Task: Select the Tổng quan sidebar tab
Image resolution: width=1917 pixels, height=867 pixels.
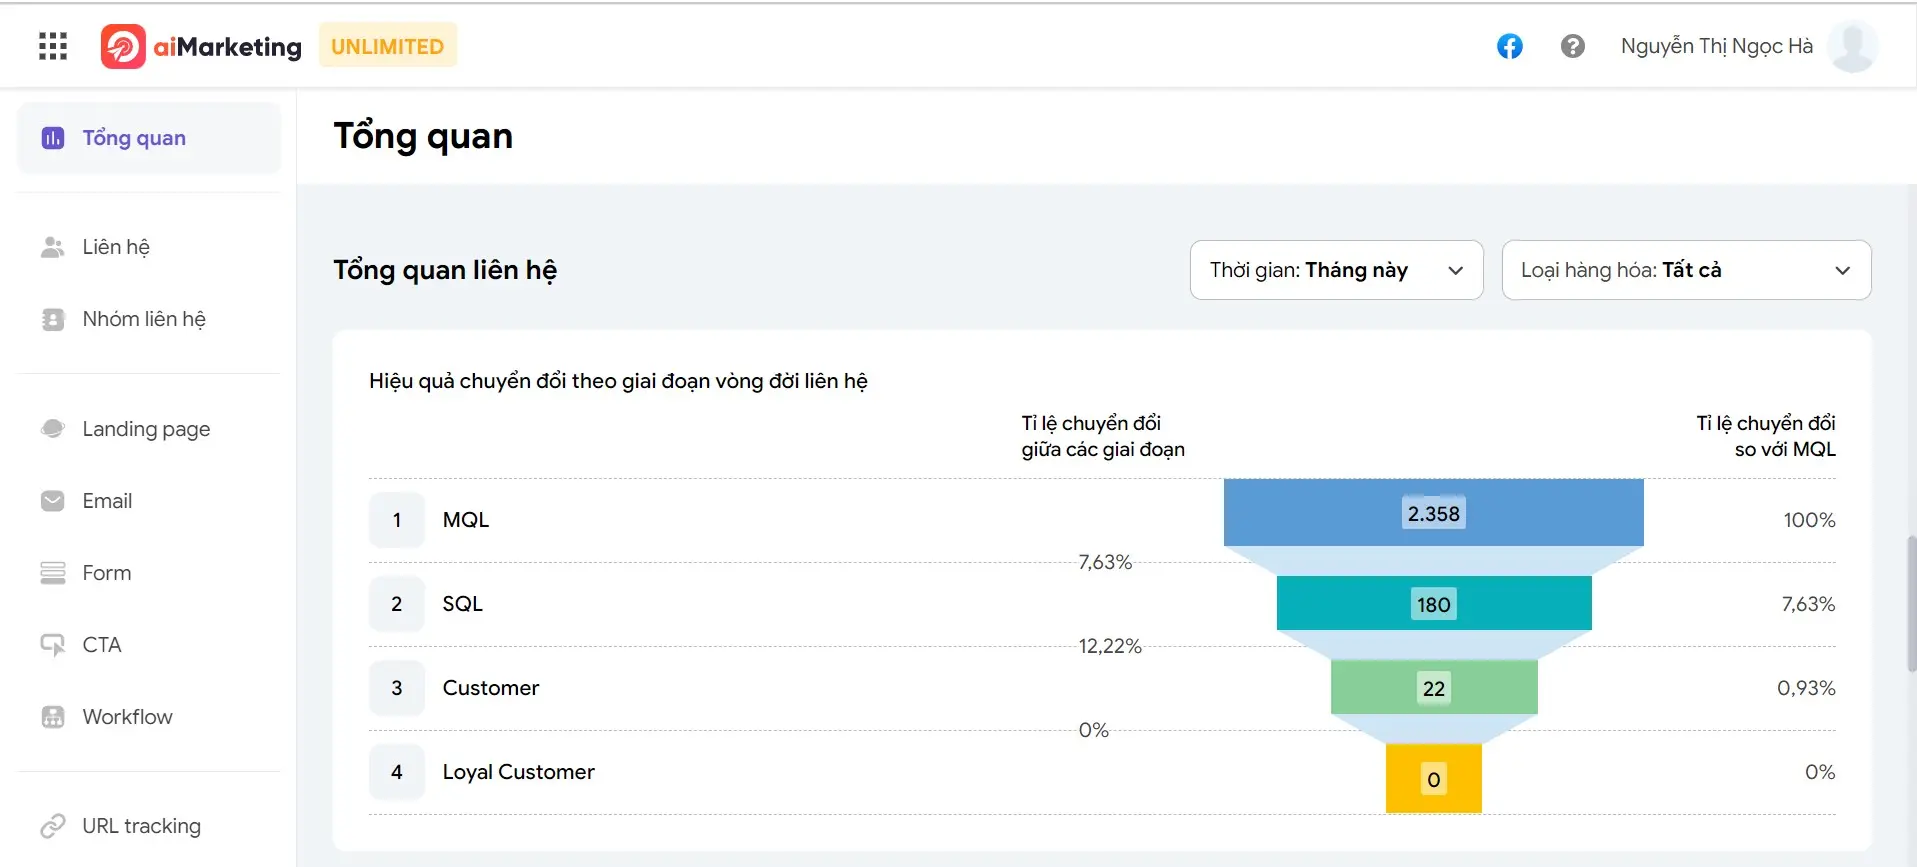Action: pyautogui.click(x=149, y=138)
